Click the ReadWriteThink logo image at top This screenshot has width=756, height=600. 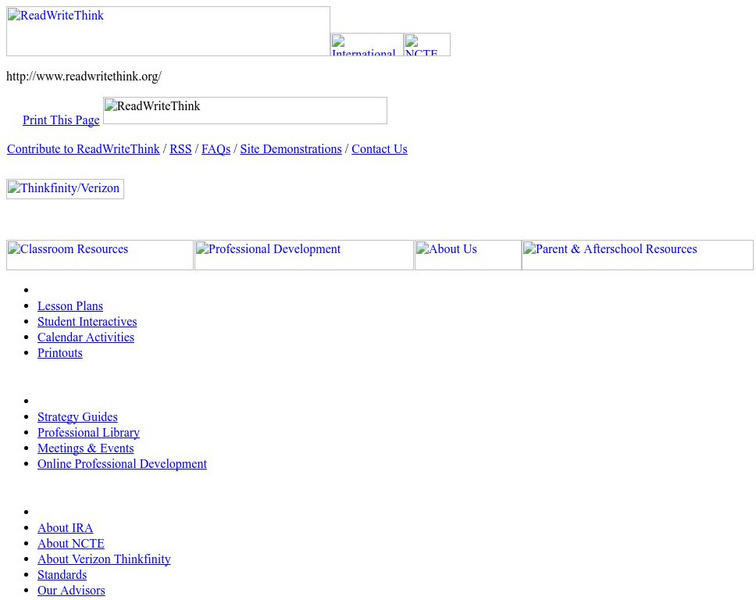(168, 31)
